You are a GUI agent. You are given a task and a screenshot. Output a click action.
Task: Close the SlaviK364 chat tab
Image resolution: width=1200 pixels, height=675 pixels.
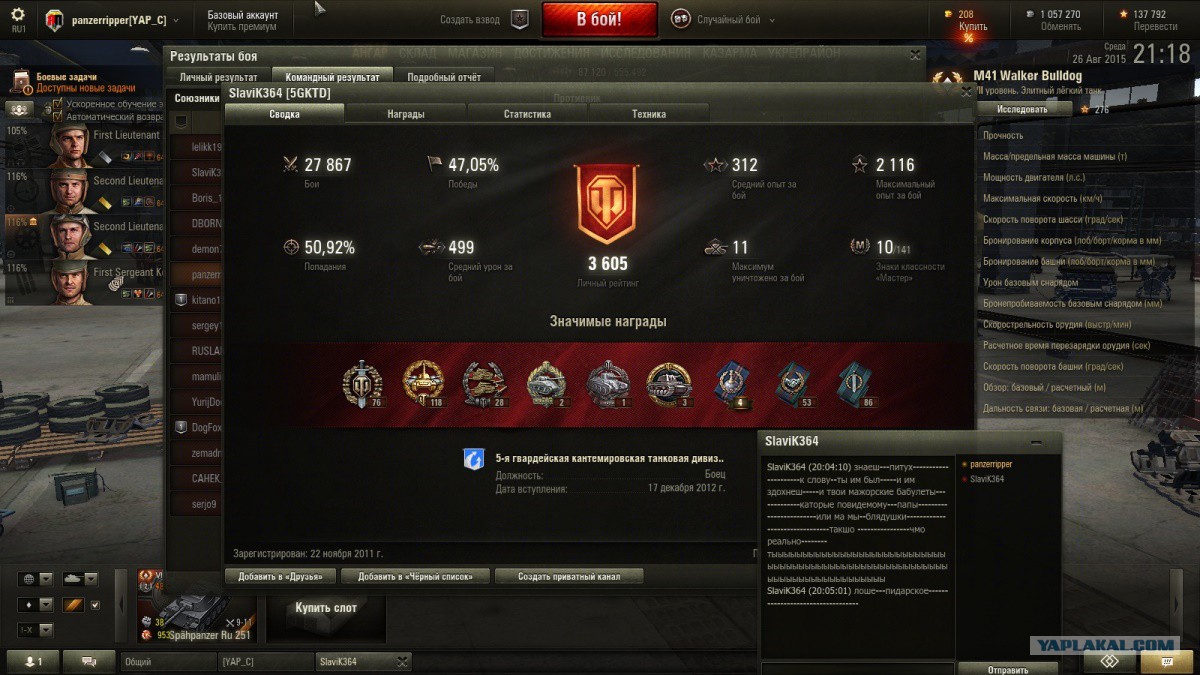(402, 661)
